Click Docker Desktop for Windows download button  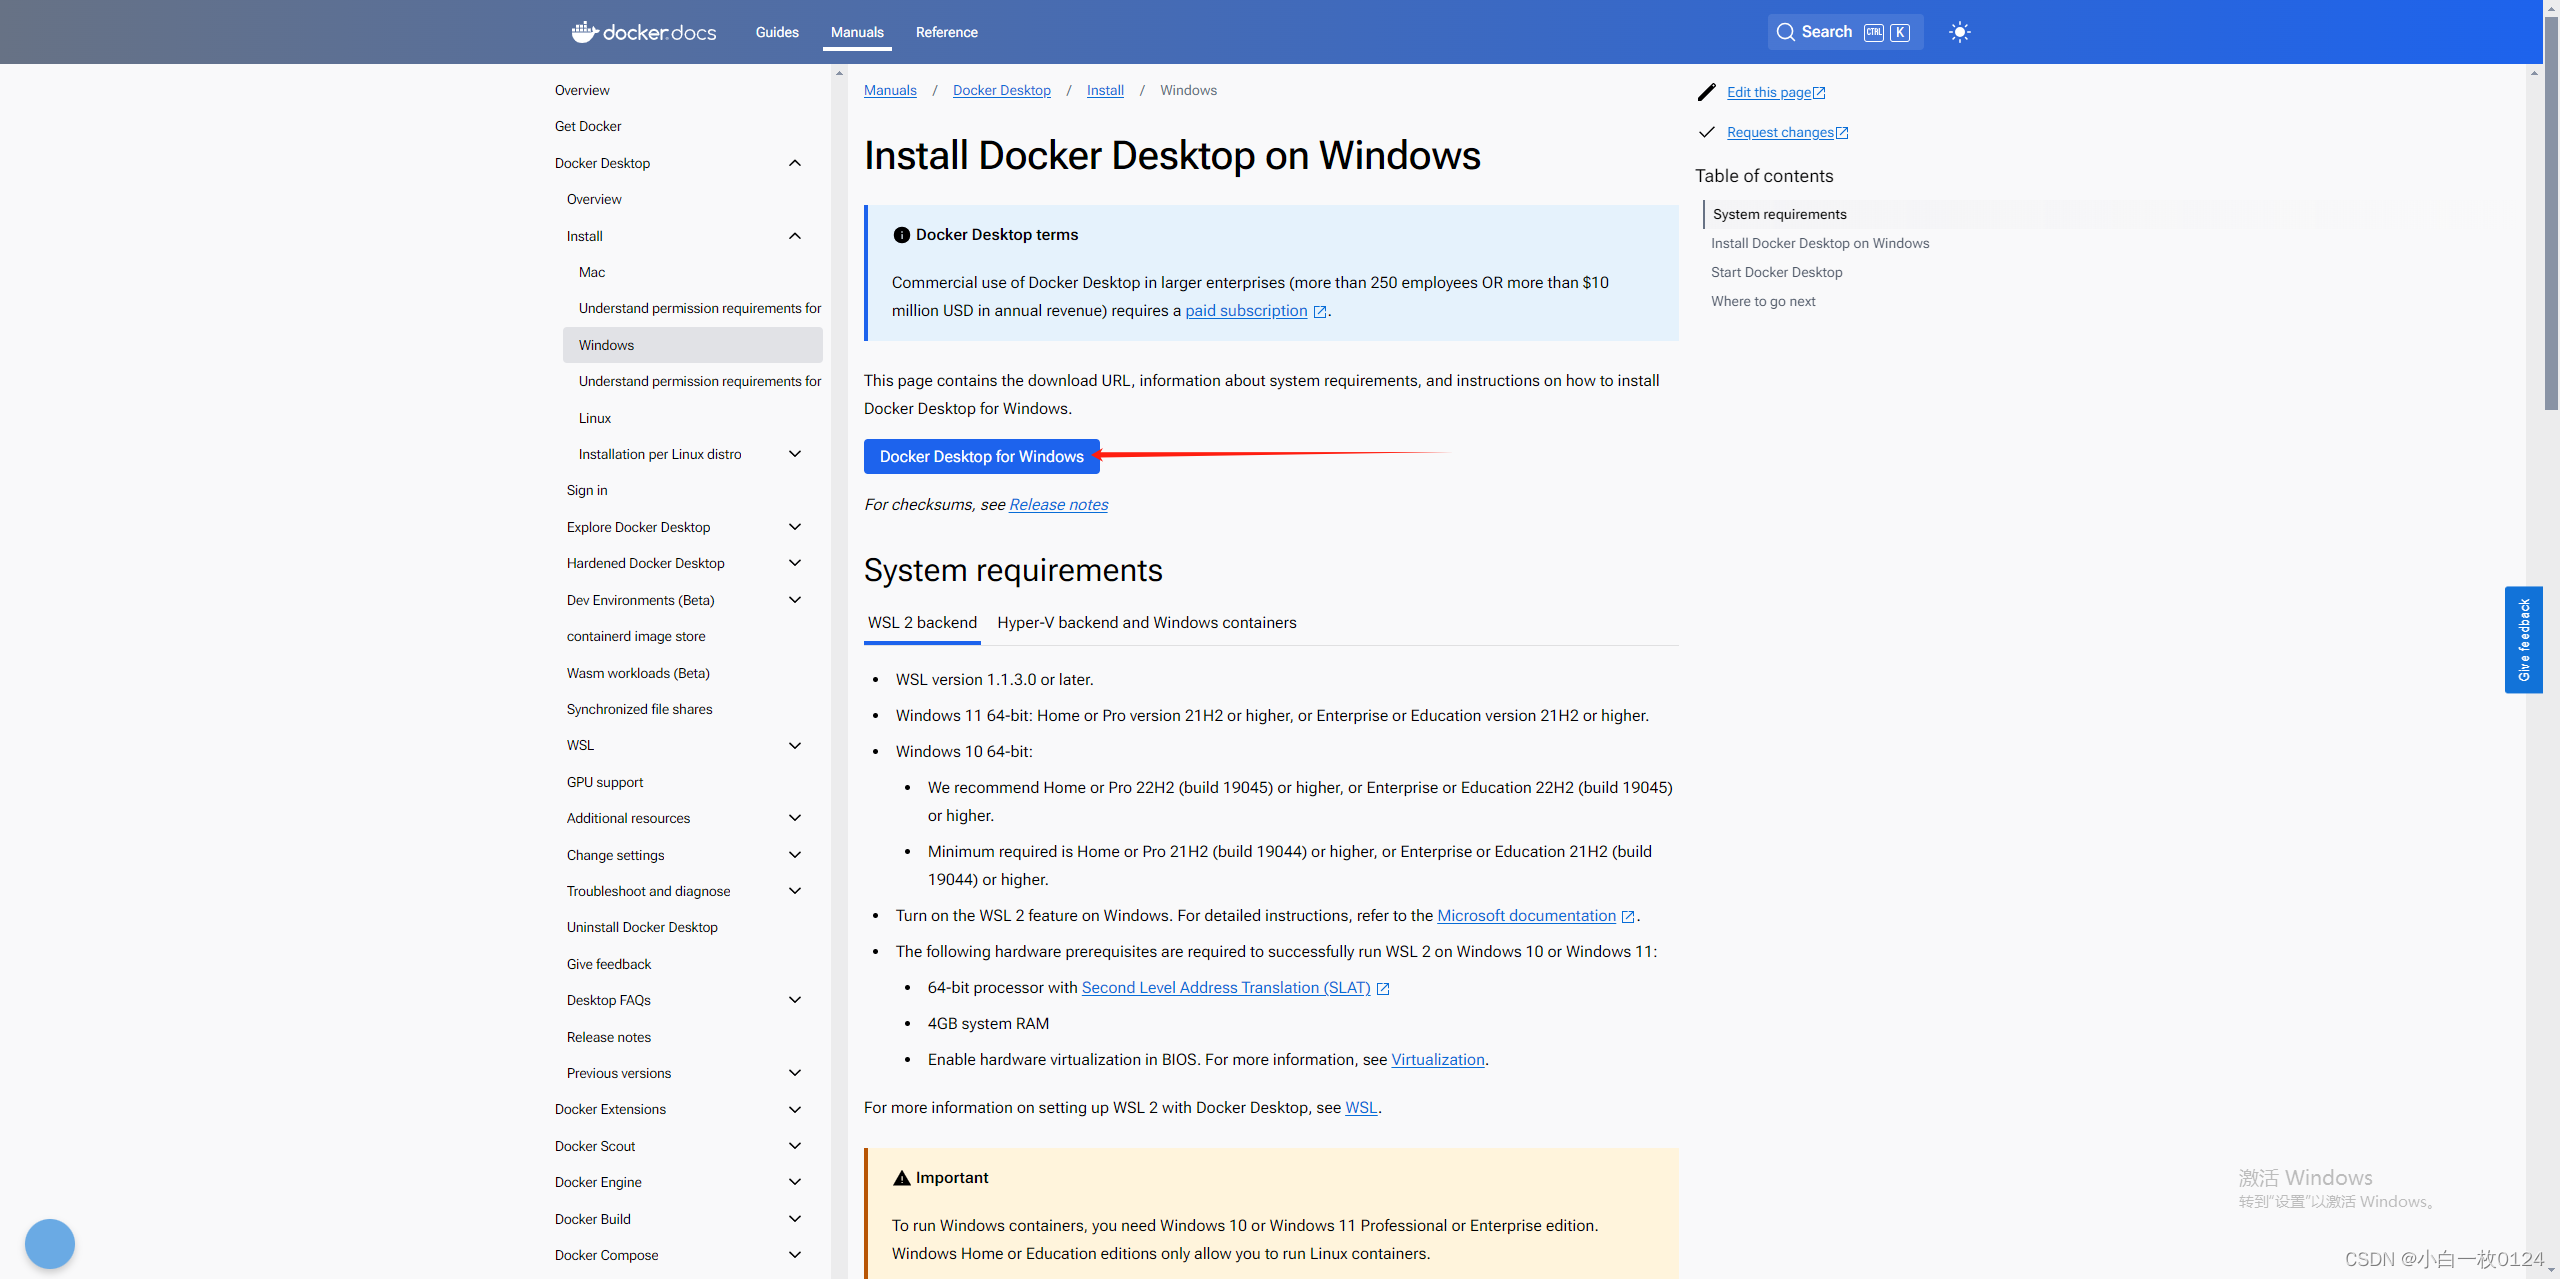pyautogui.click(x=981, y=456)
